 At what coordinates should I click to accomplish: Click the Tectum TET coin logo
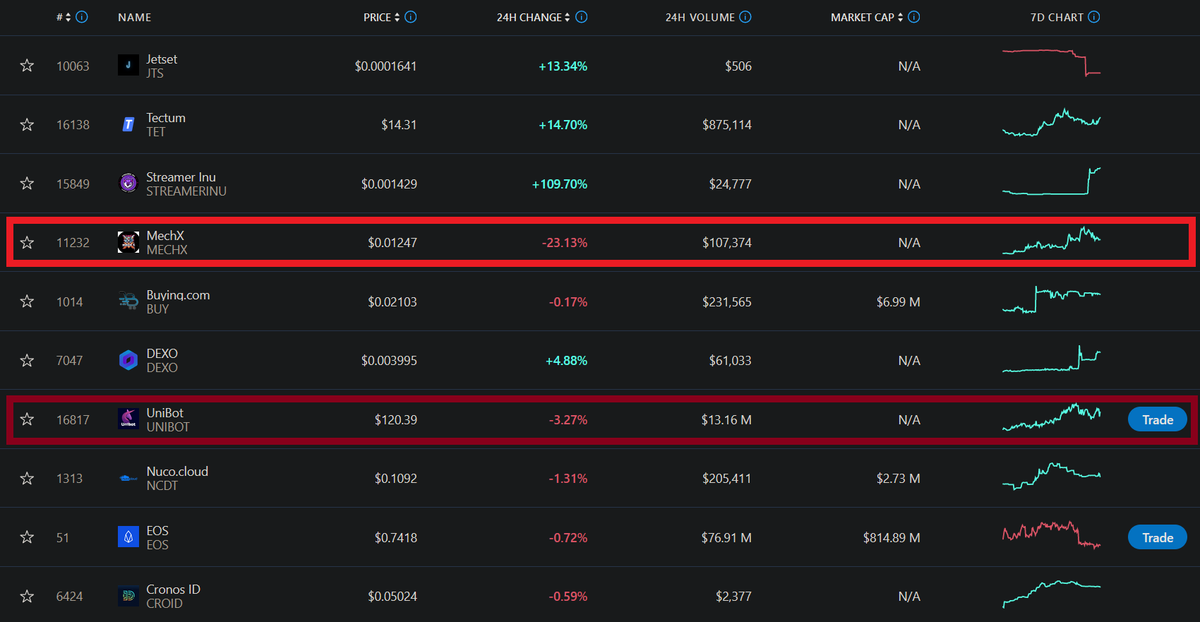(x=128, y=124)
